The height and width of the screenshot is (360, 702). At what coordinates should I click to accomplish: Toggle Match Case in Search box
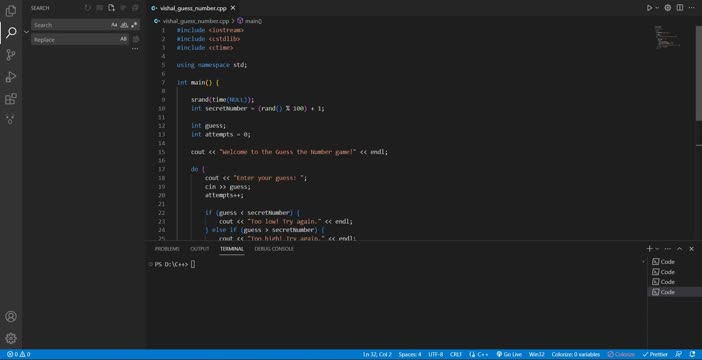coord(114,25)
